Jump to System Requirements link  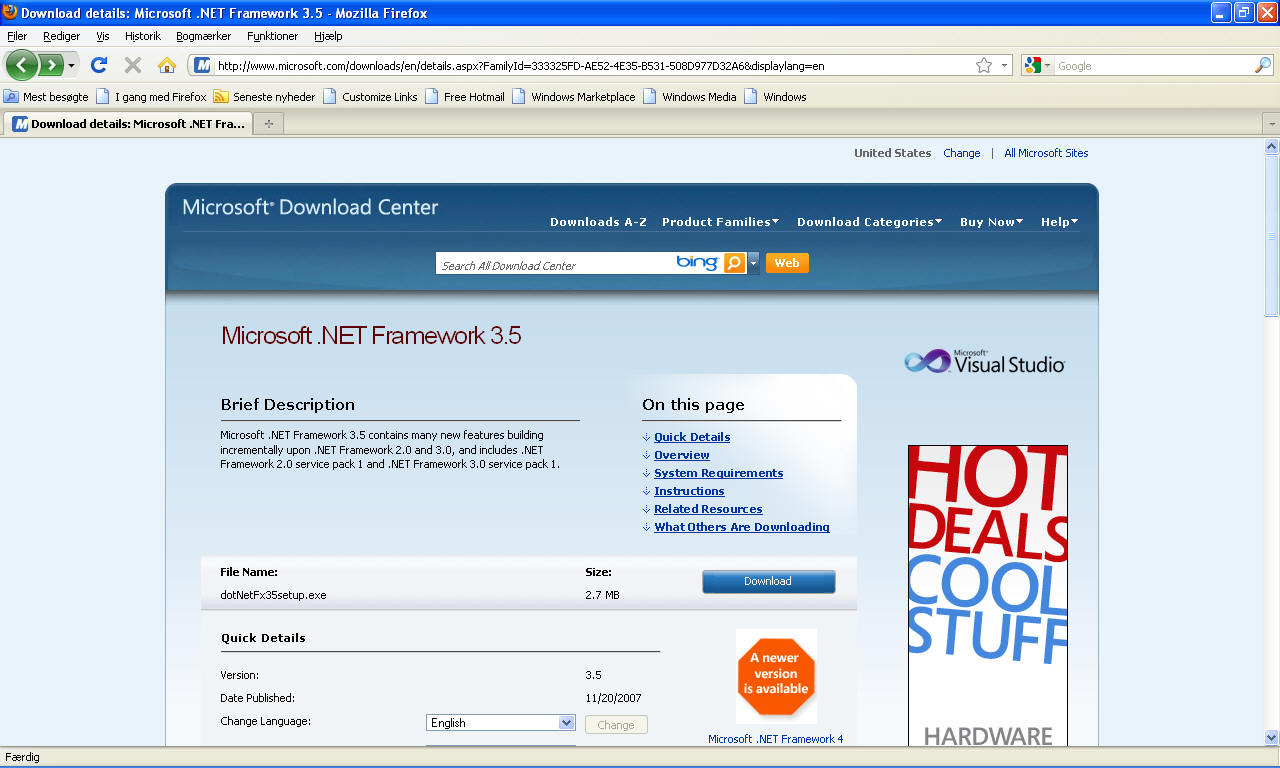pyautogui.click(x=719, y=473)
